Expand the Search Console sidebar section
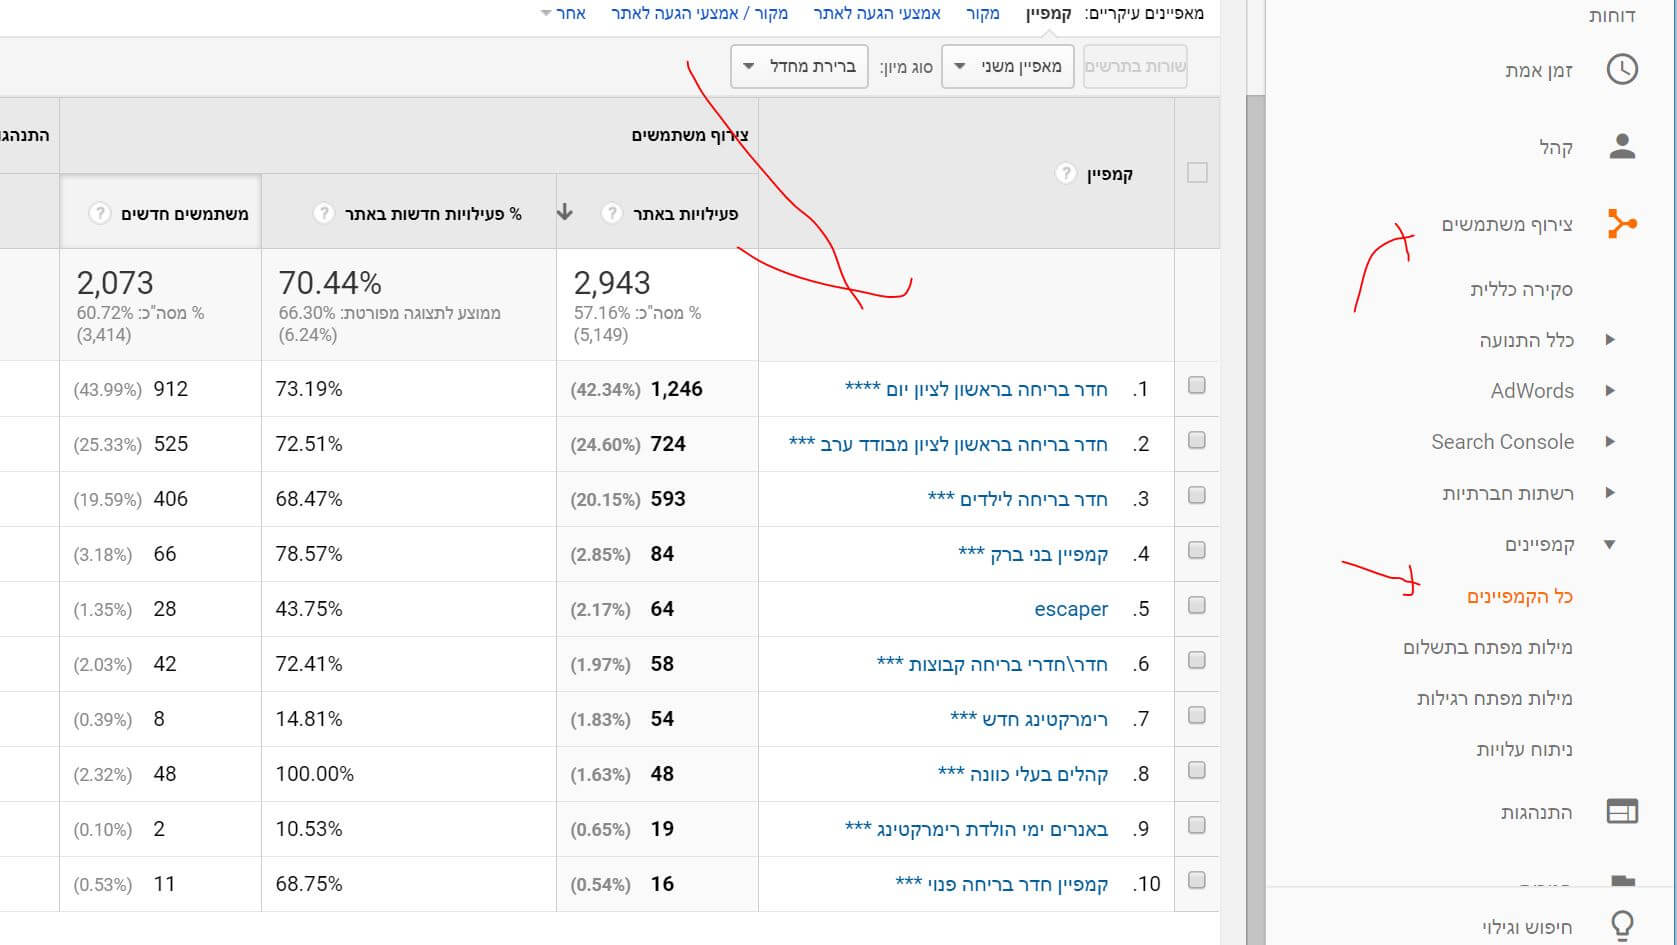Viewport: 1677px width, 945px height. 1610,441
